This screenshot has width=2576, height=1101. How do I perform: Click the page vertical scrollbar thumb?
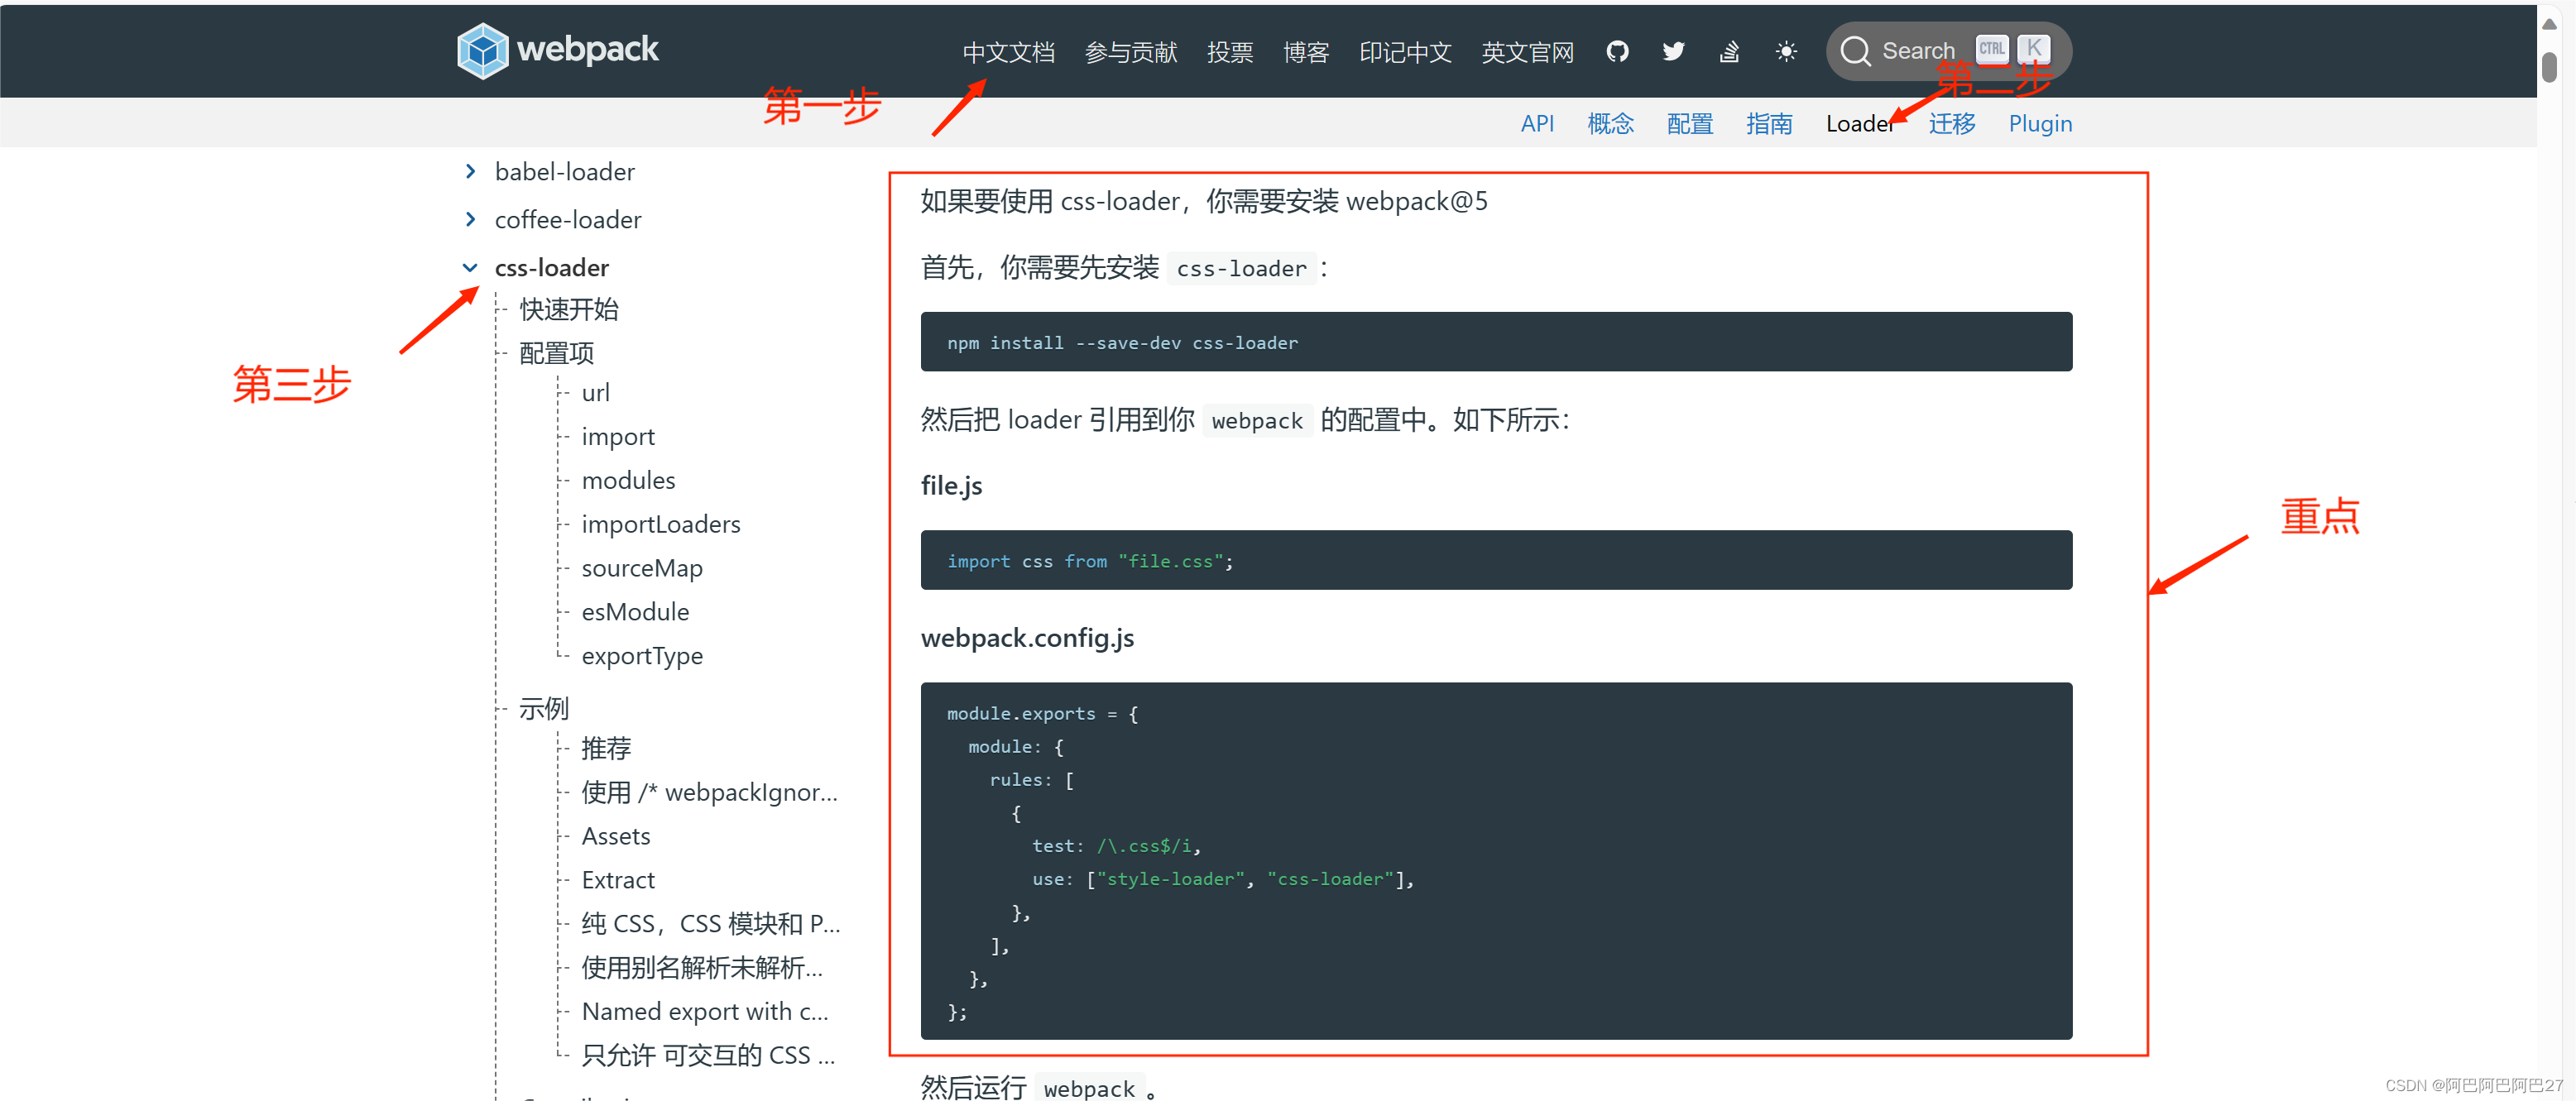[2548, 68]
